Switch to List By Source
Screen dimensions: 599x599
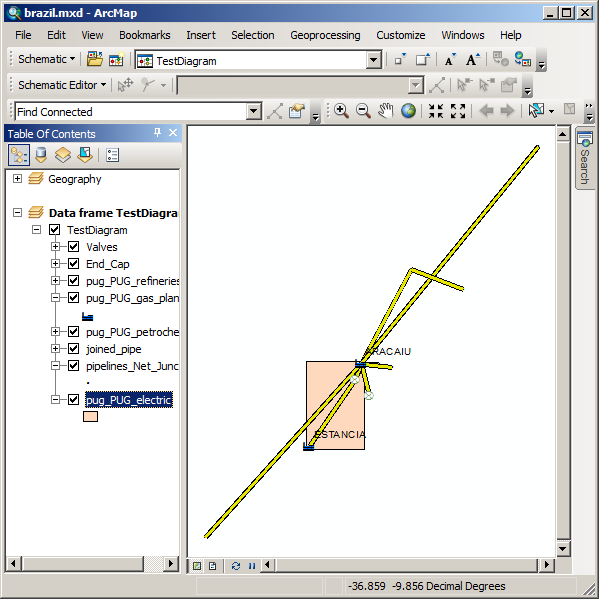[41, 155]
